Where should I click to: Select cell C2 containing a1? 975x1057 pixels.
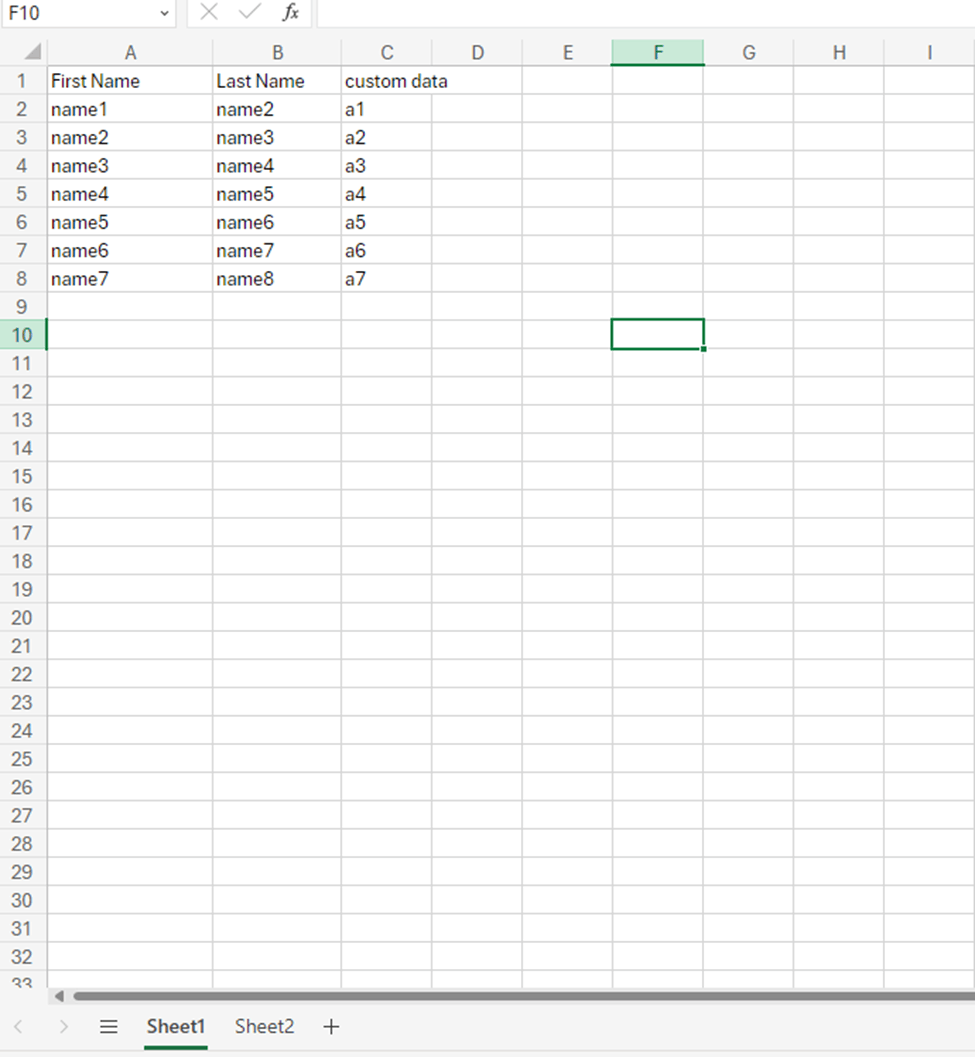coord(386,109)
